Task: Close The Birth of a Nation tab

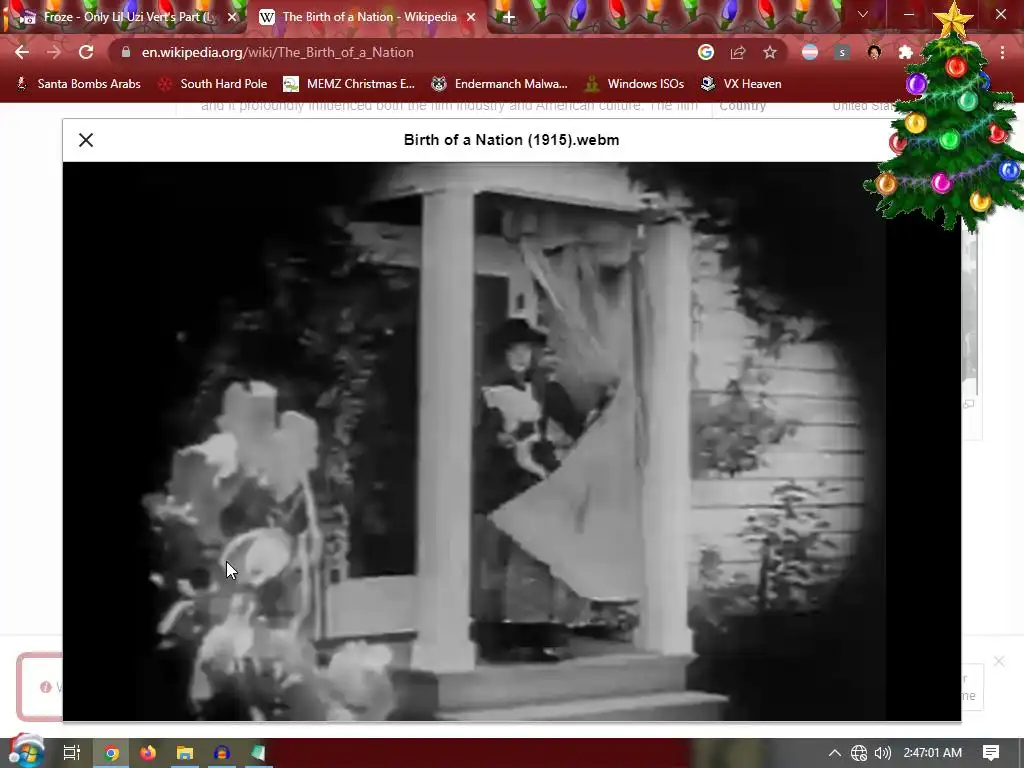Action: [471, 17]
